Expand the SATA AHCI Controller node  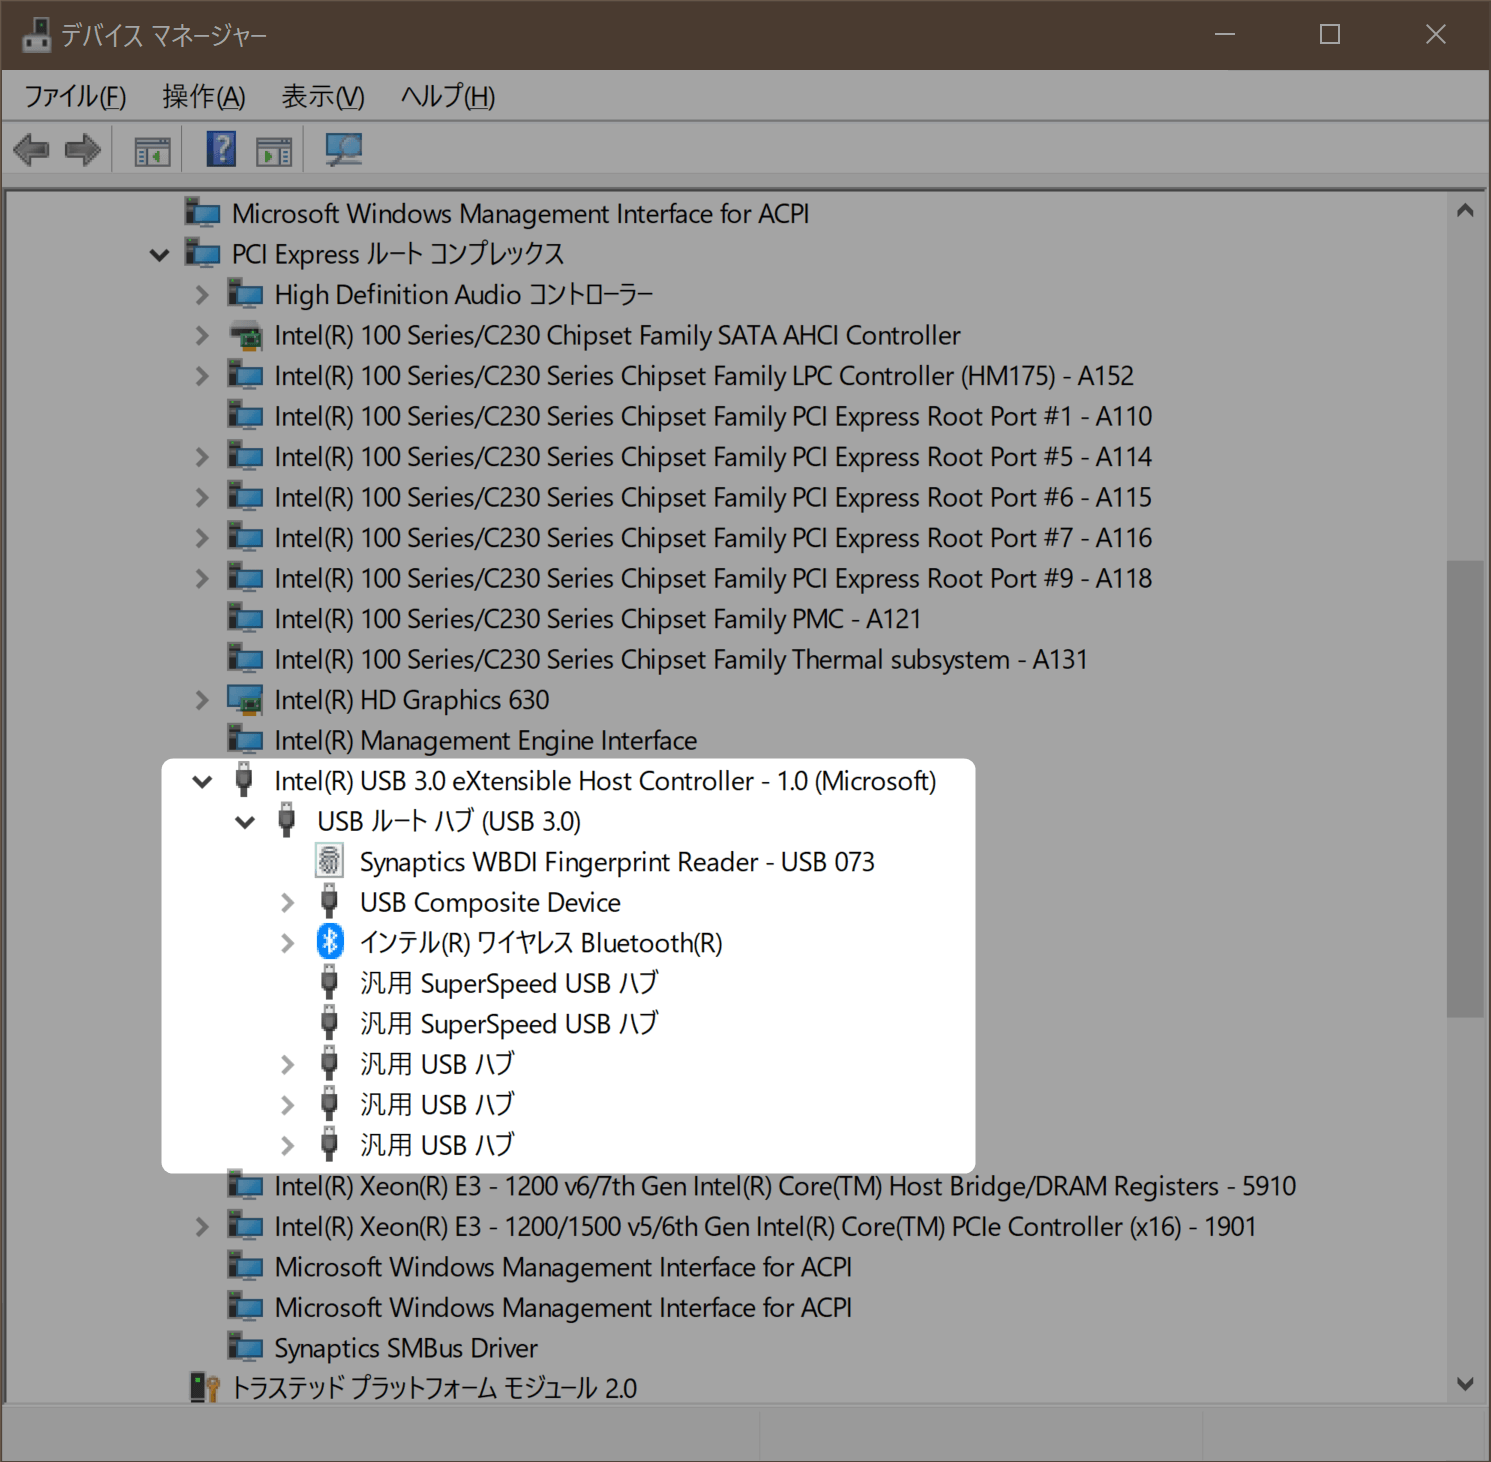coord(202,335)
